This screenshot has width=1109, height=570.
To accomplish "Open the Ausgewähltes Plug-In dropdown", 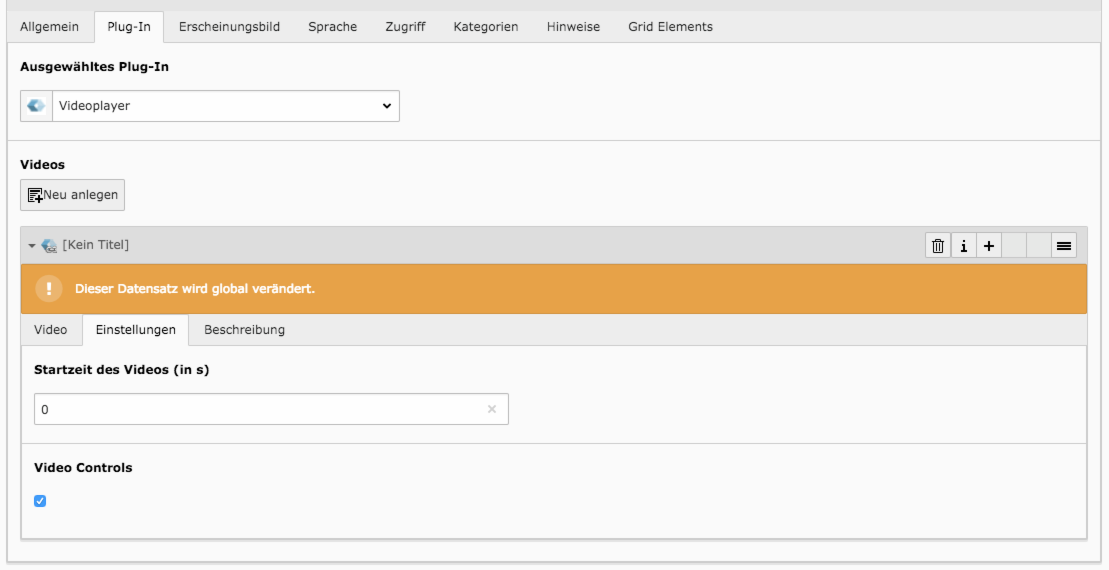I will pyautogui.click(x=226, y=106).
